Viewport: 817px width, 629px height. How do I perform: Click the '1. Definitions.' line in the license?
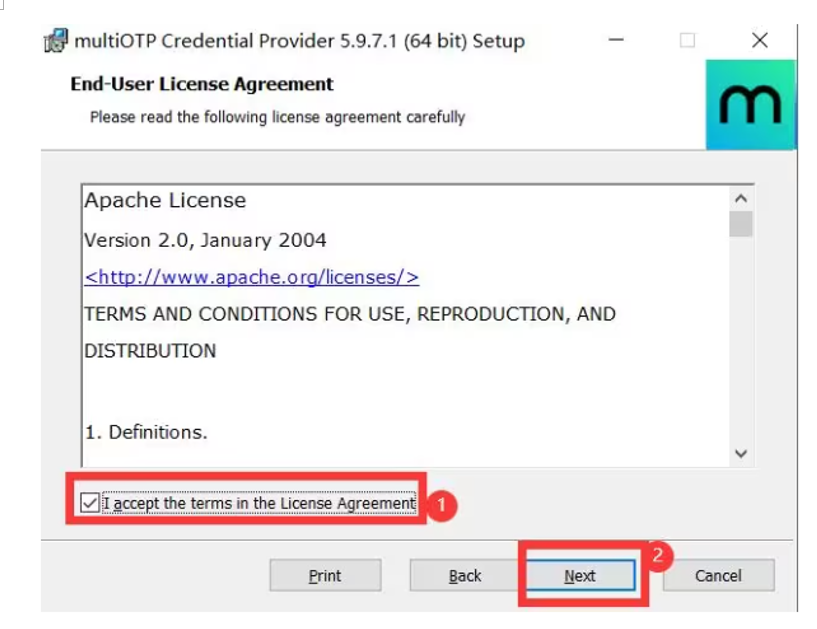click(x=146, y=432)
